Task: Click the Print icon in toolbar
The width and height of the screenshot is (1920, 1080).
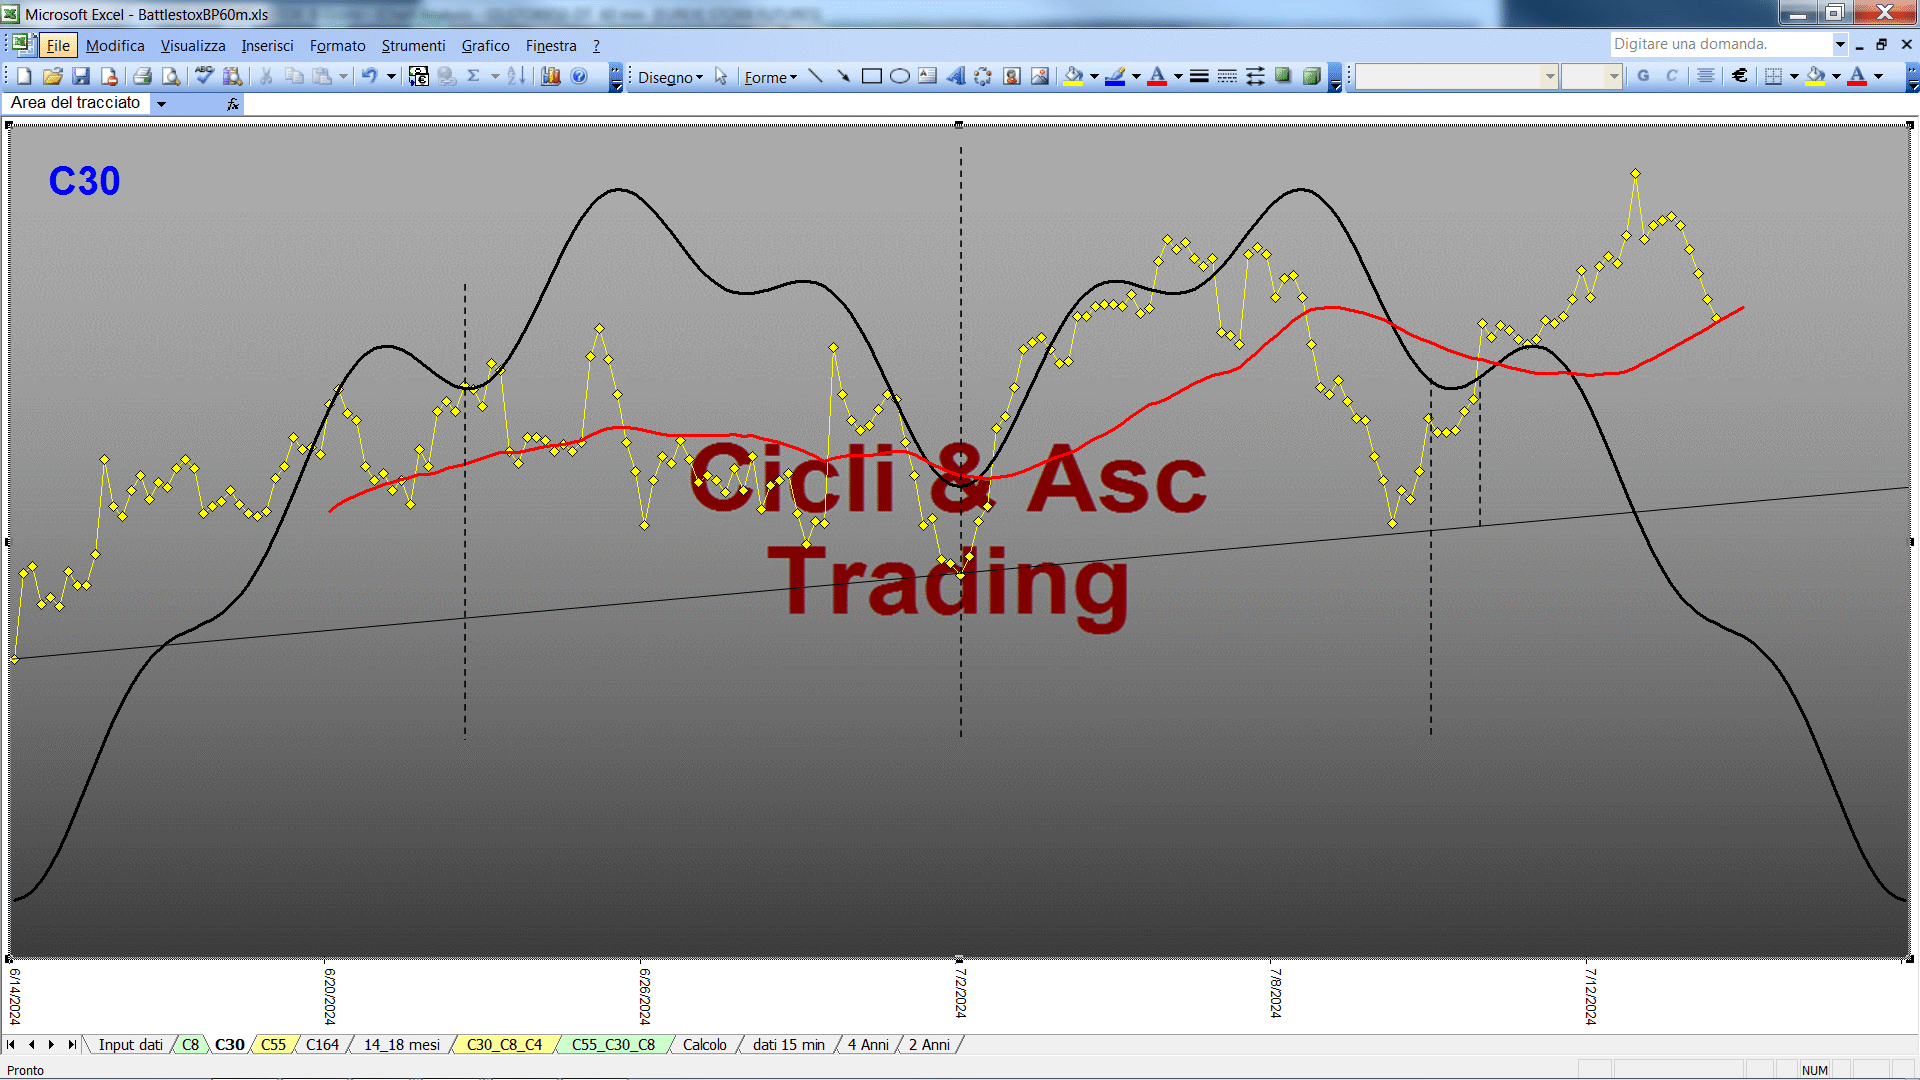Action: [x=142, y=76]
